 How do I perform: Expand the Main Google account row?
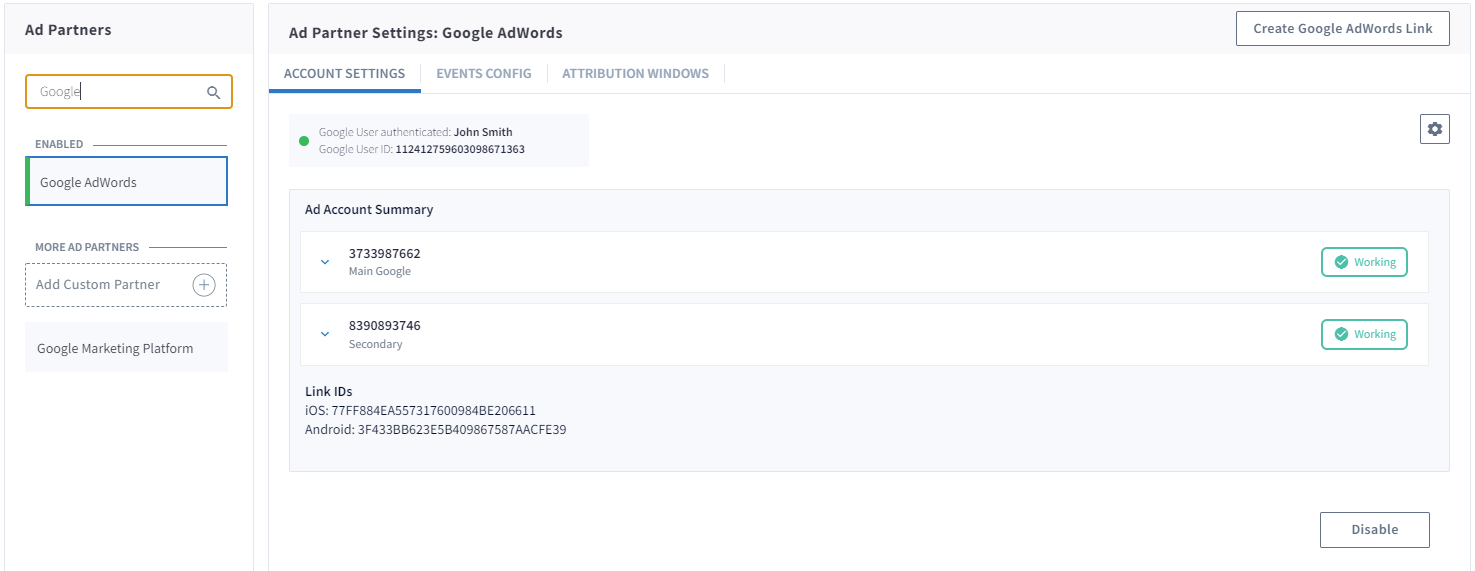[325, 262]
